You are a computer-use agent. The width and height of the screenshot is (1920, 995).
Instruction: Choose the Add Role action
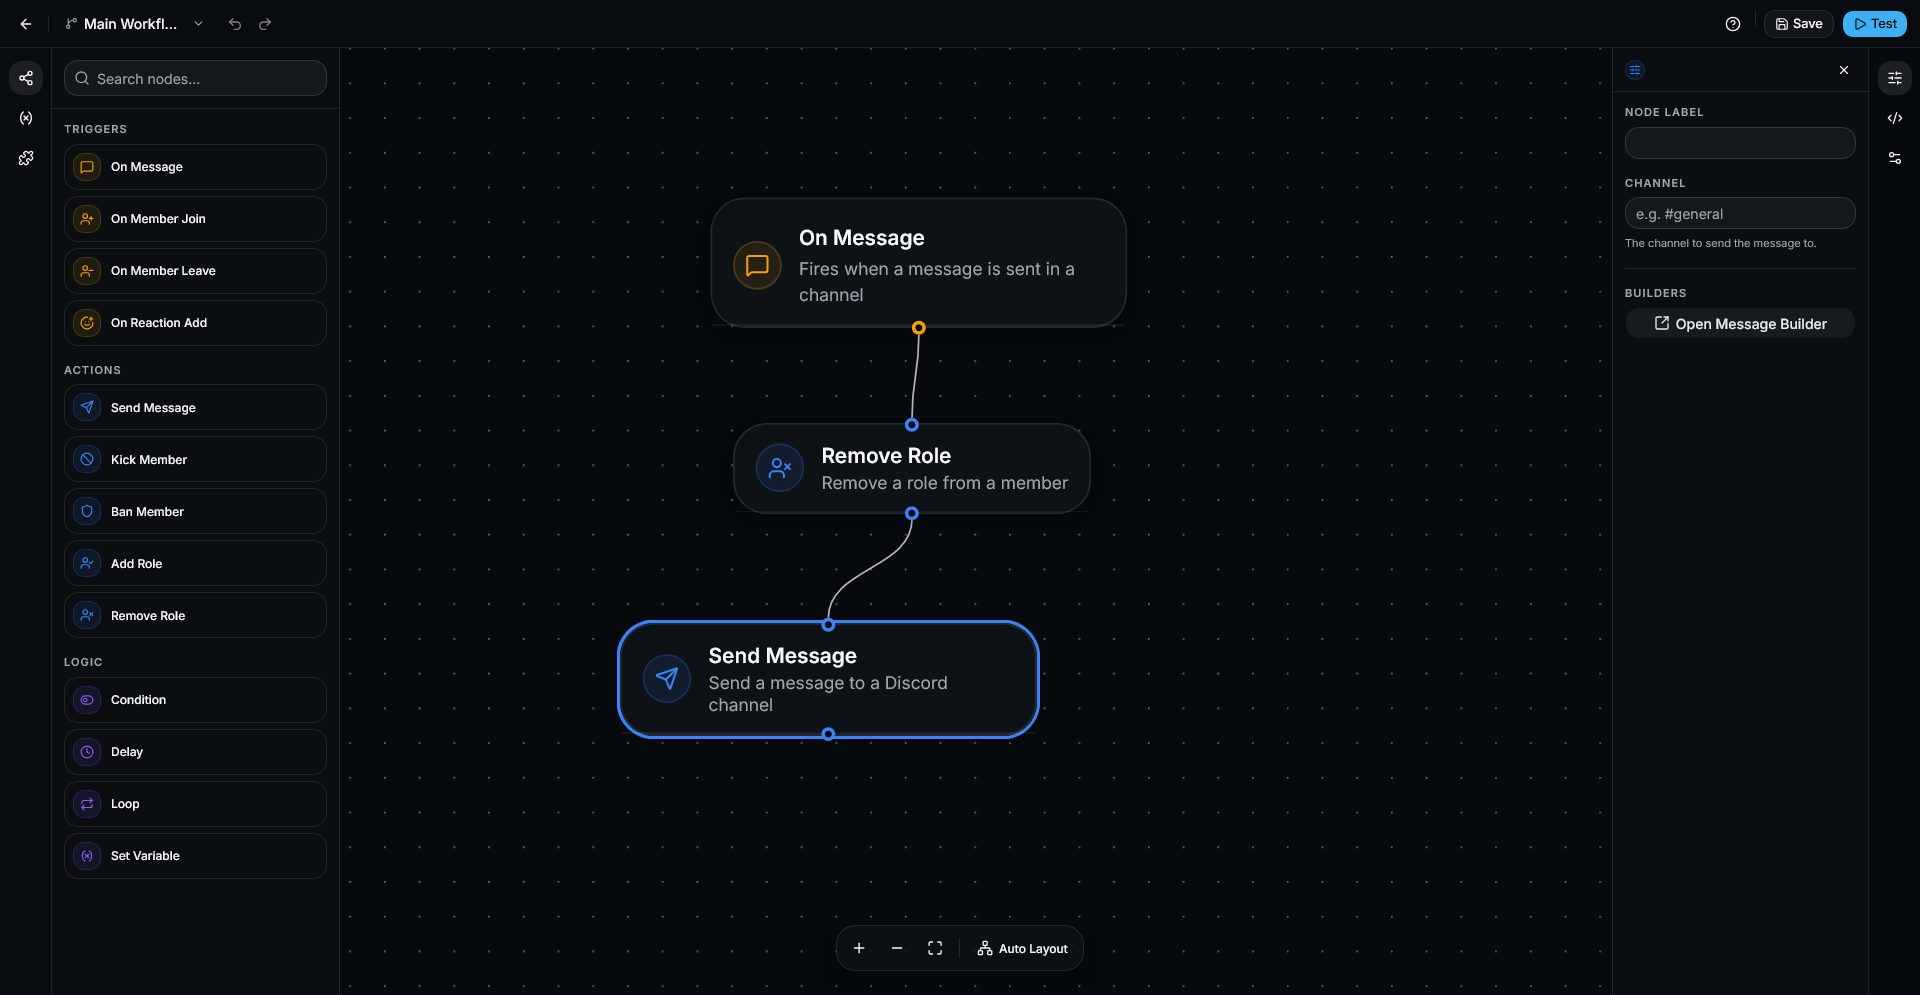pyautogui.click(x=195, y=563)
